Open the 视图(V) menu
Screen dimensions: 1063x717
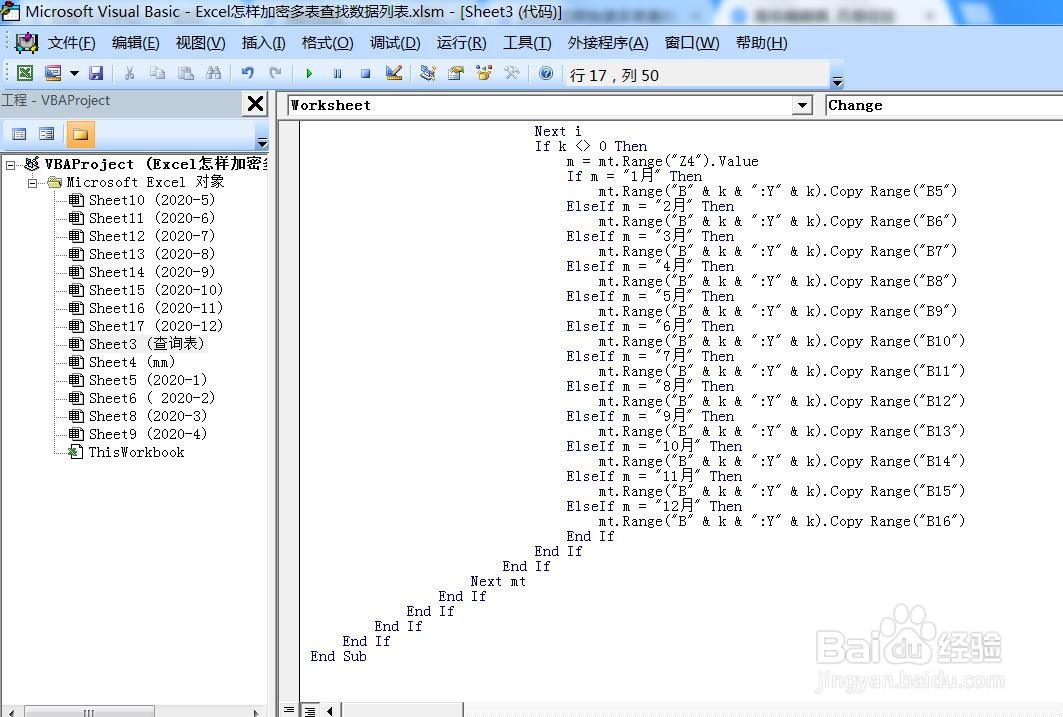click(x=201, y=43)
